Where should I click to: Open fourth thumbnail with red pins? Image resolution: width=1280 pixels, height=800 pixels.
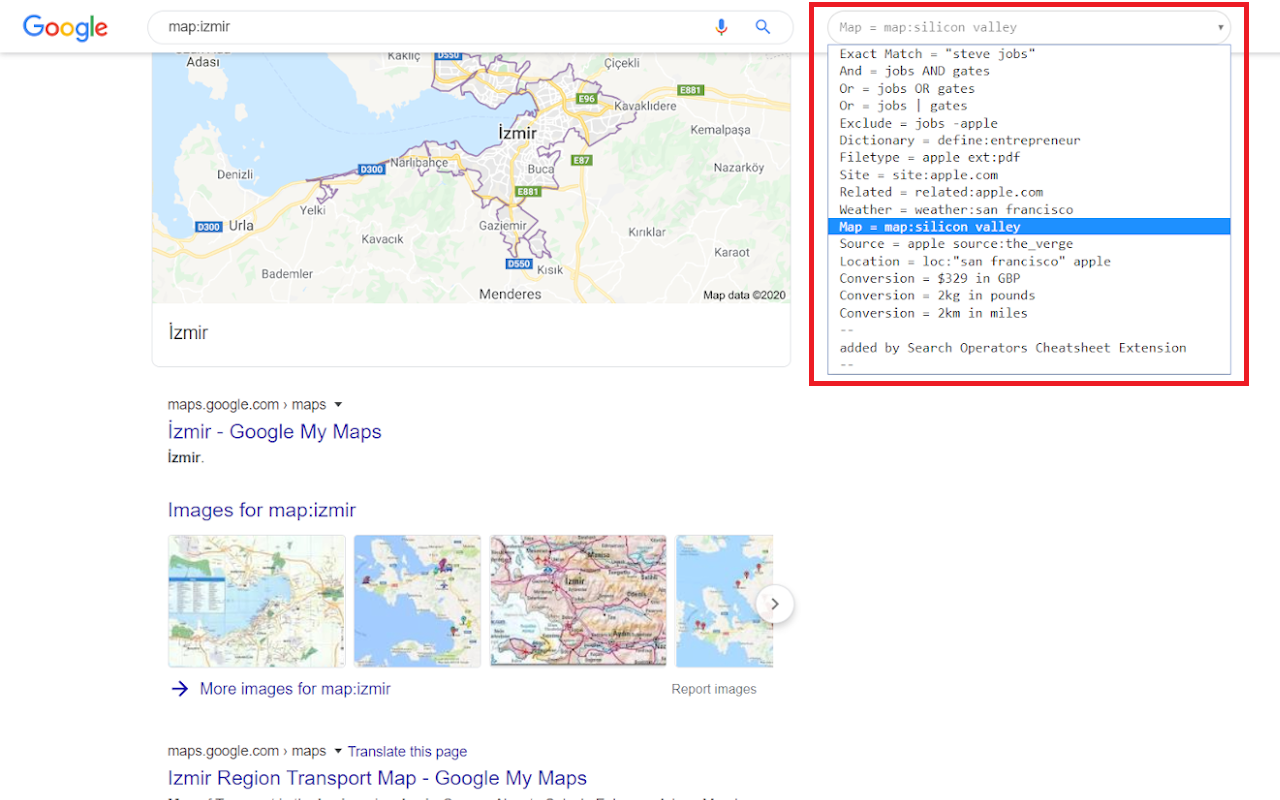(724, 601)
